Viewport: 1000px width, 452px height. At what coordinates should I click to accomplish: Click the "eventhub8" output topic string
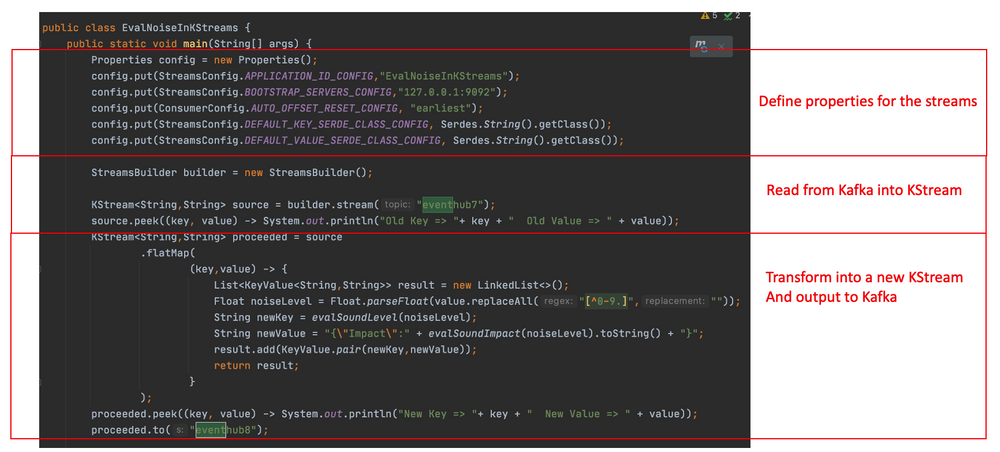tap(225, 430)
